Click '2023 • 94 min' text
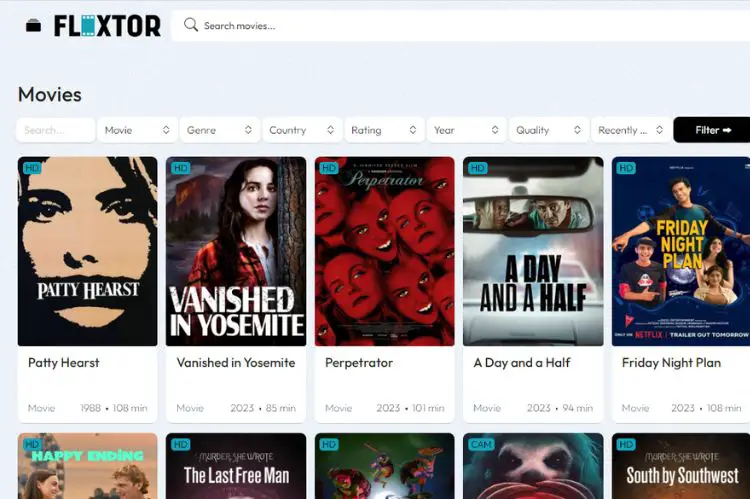The image size is (750, 499). 560,408
